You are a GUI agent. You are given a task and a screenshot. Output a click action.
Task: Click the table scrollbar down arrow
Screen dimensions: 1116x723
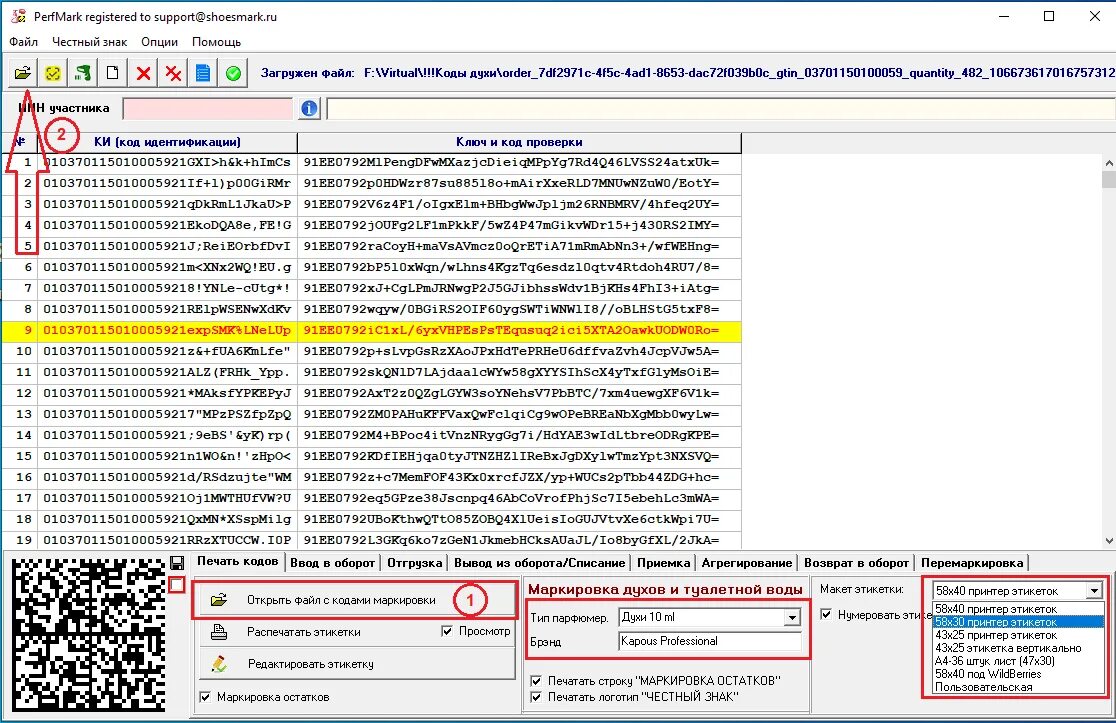click(1108, 541)
